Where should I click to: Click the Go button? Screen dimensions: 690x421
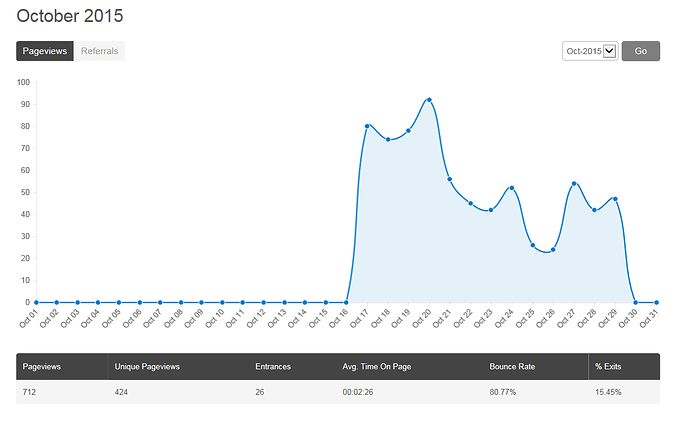coord(640,51)
